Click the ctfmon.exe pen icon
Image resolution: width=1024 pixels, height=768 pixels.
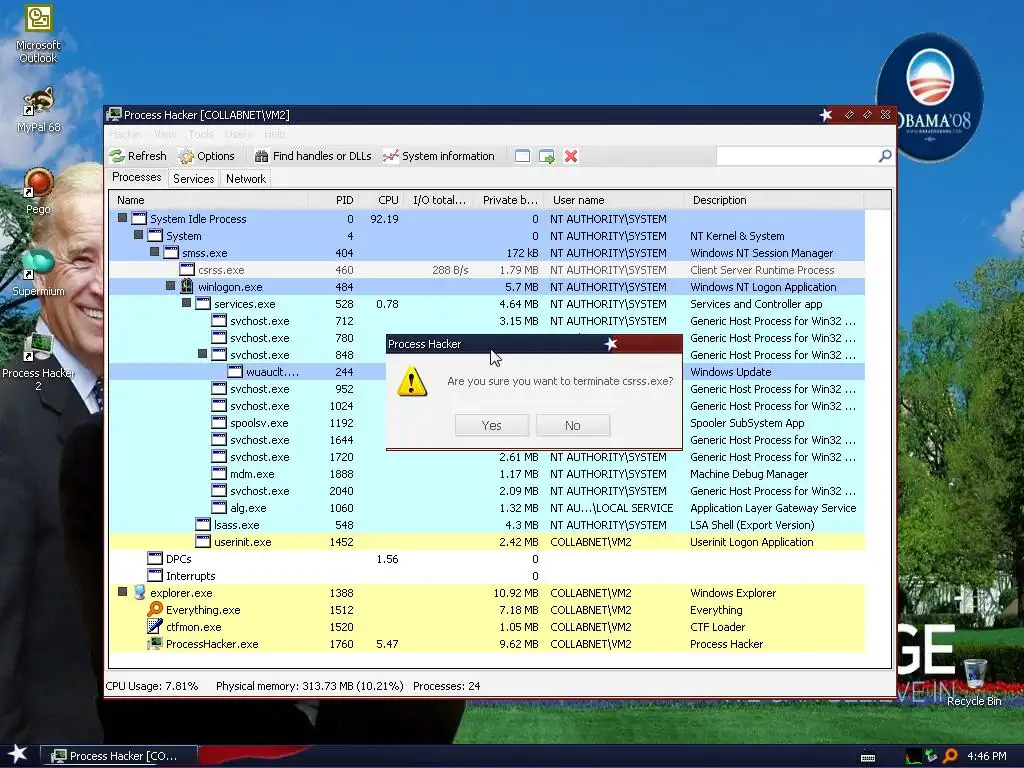click(x=155, y=626)
